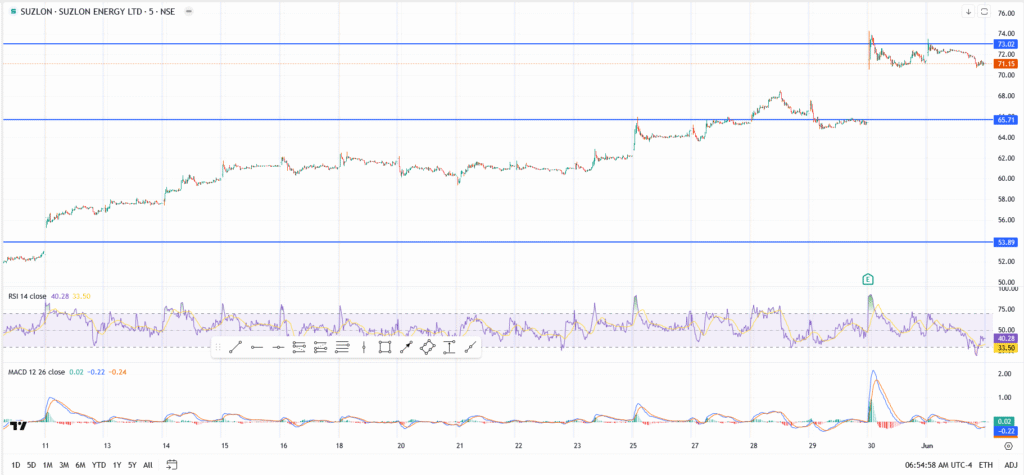
Task: Click the fullscreen frame button at top right
Action: click(984, 12)
